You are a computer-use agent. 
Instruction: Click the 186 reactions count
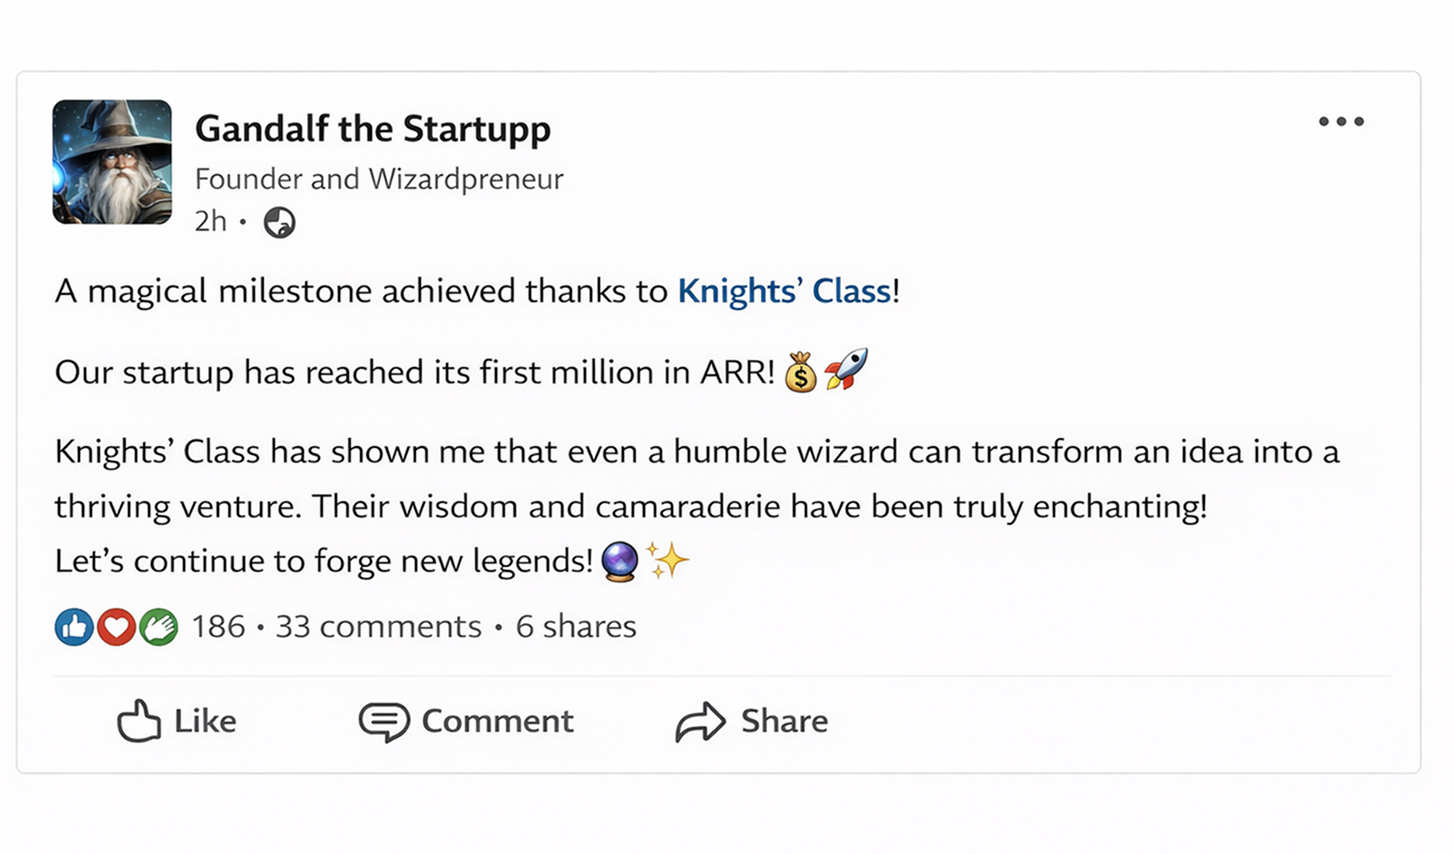(218, 626)
